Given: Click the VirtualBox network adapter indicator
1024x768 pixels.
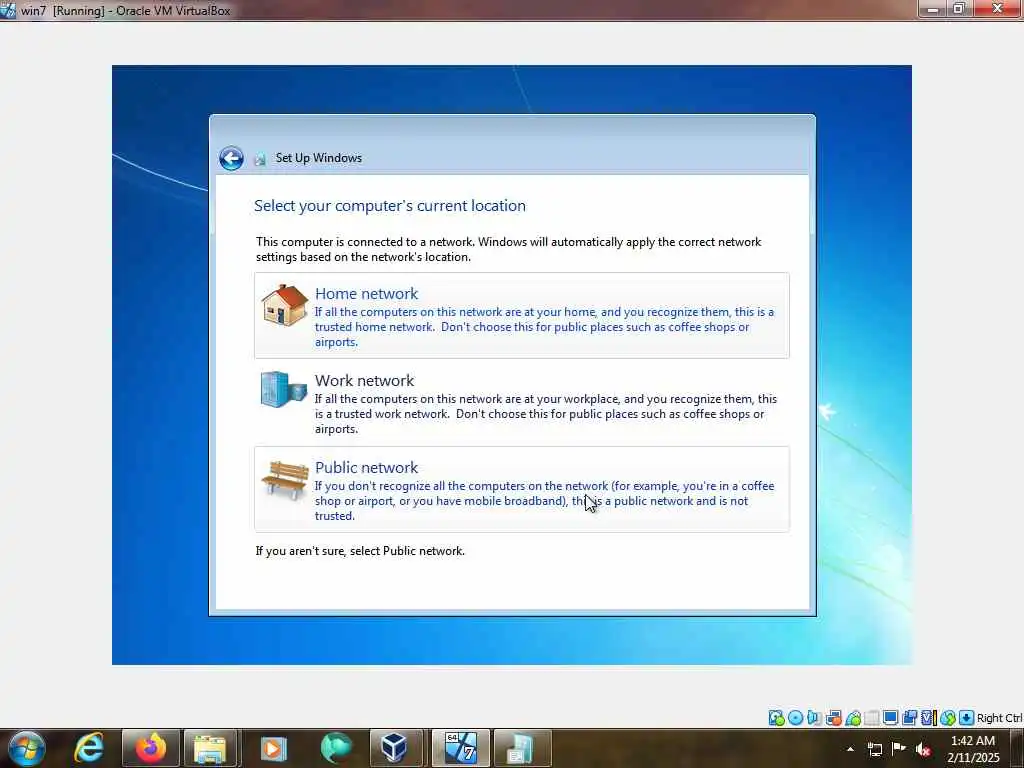Looking at the screenshot, I should tap(833, 718).
